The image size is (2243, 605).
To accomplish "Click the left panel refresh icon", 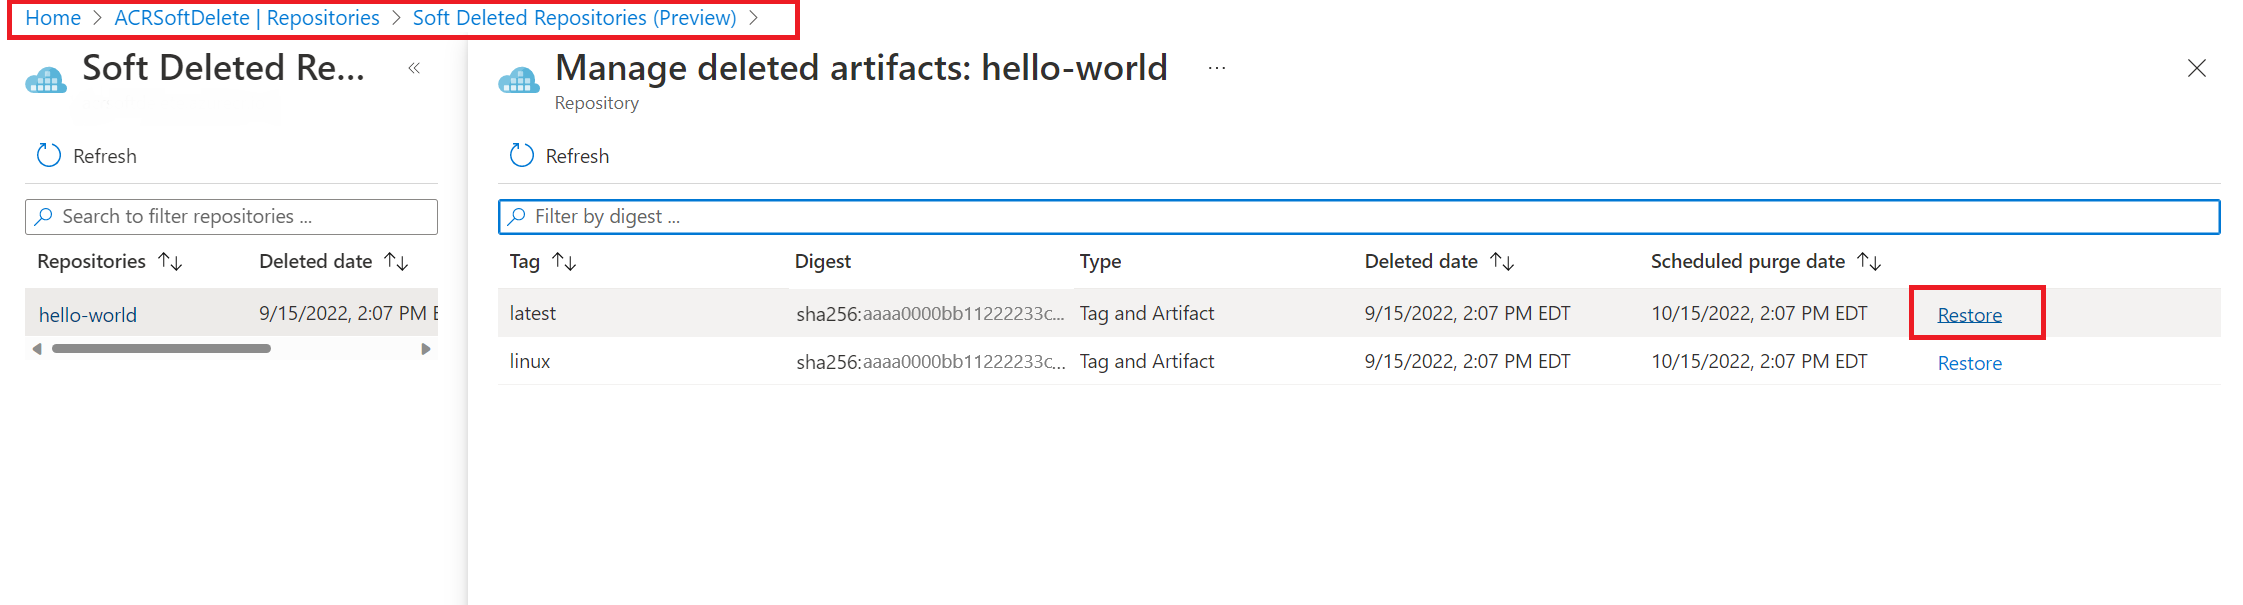I will 49,155.
